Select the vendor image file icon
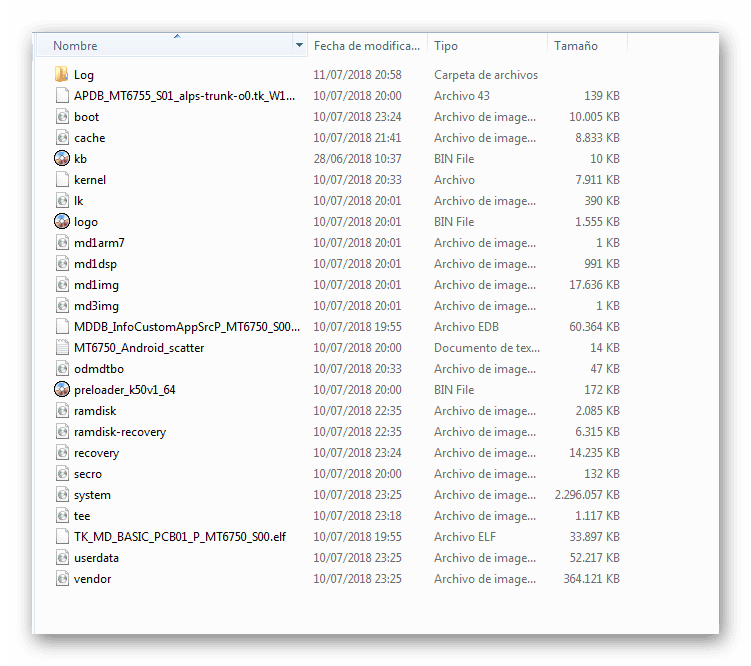 (62, 579)
